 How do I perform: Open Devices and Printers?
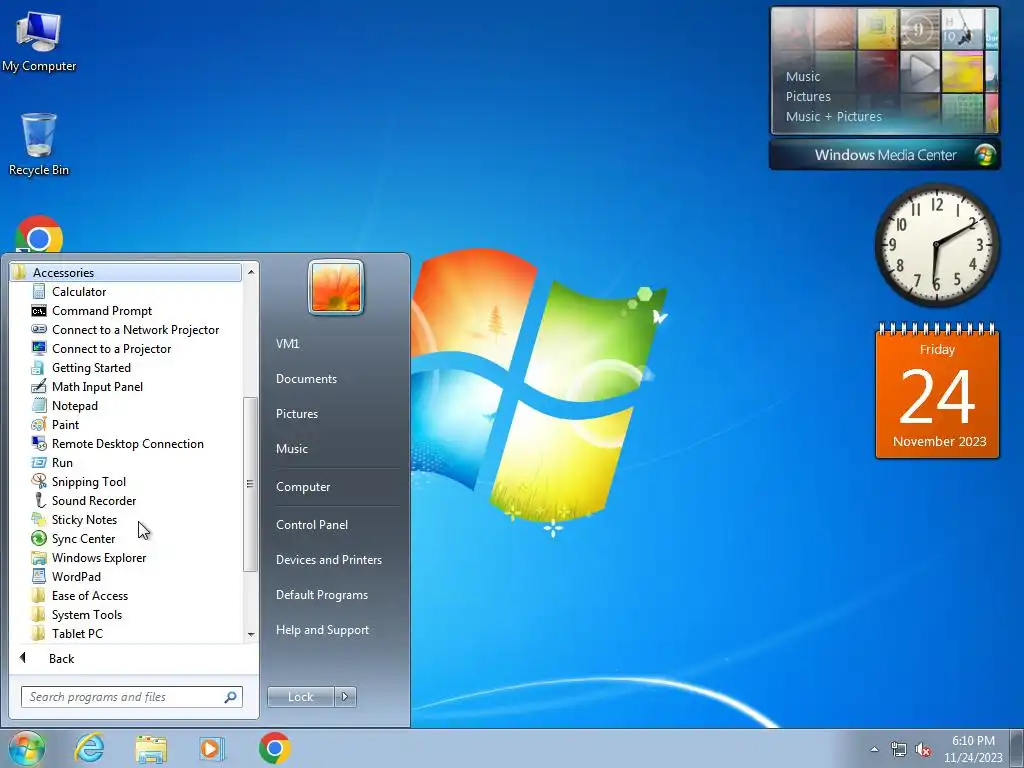click(328, 560)
